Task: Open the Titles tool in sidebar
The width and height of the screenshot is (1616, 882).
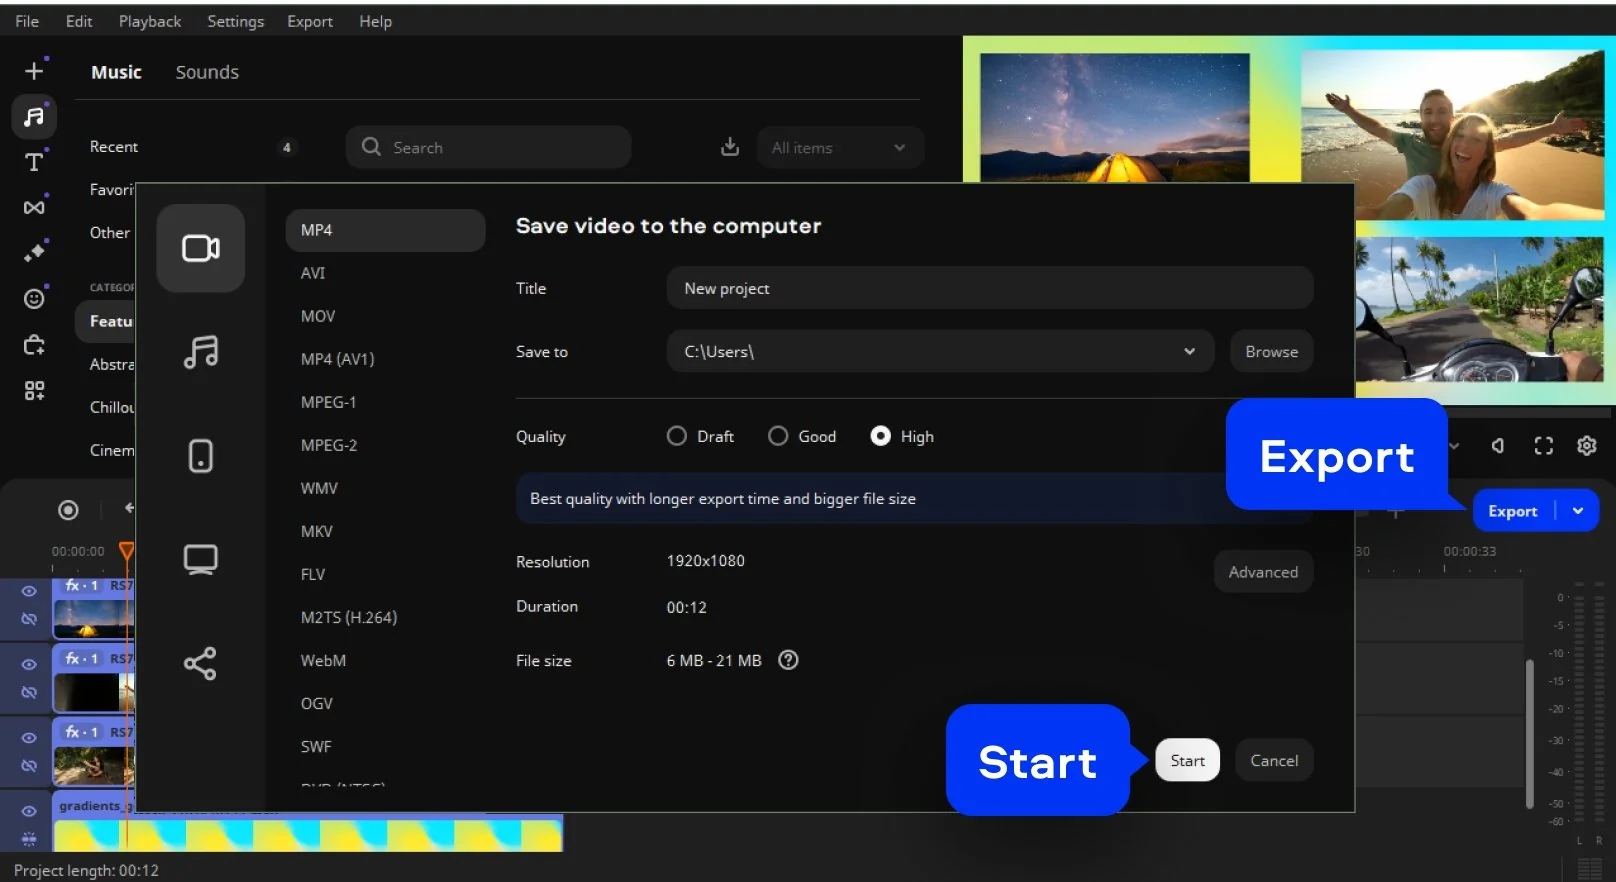Action: [x=34, y=162]
